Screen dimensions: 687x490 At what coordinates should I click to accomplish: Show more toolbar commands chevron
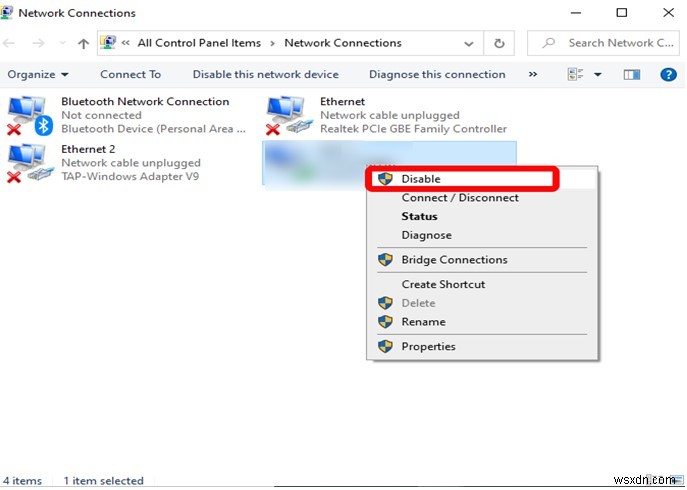point(533,75)
